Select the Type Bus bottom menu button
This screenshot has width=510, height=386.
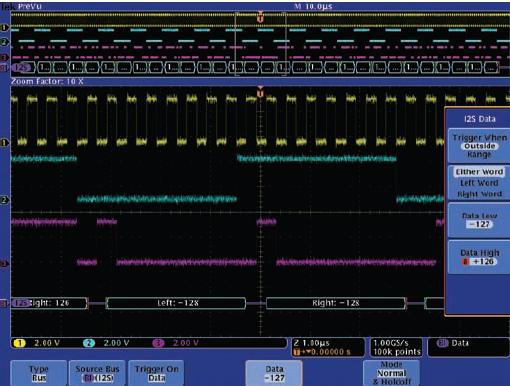pyautogui.click(x=39, y=373)
